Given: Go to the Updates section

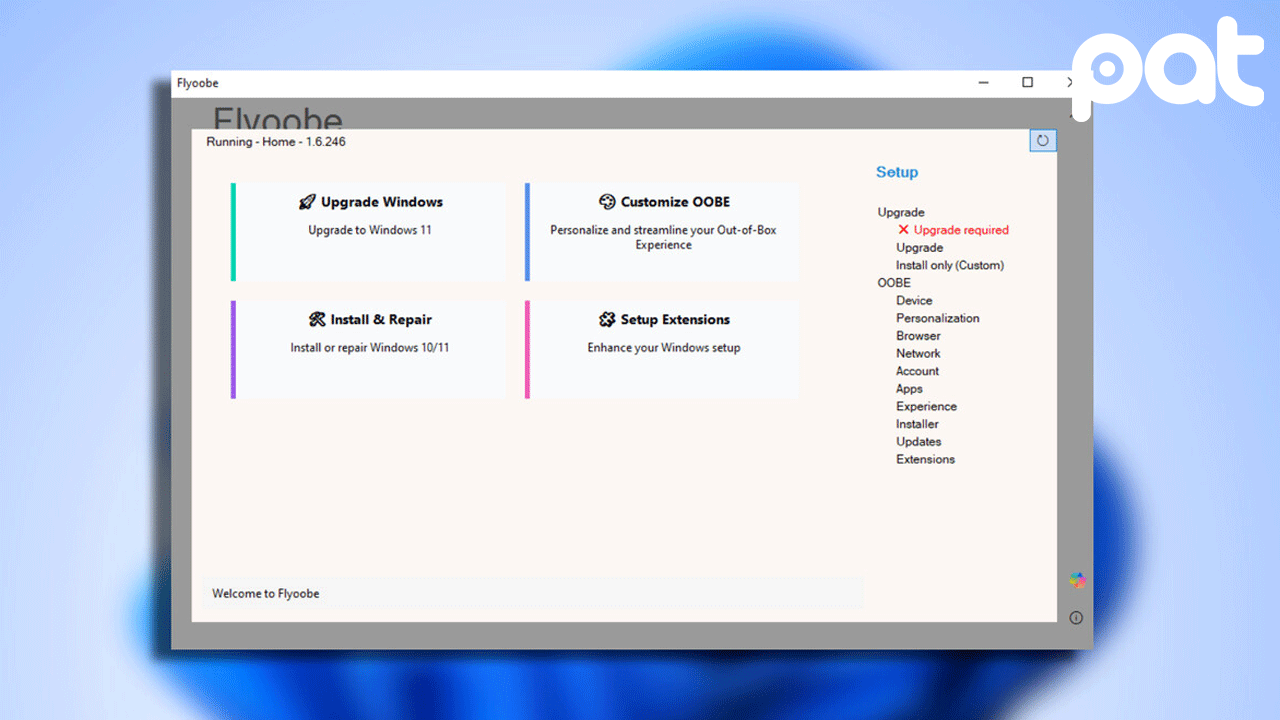Looking at the screenshot, I should pos(918,442).
